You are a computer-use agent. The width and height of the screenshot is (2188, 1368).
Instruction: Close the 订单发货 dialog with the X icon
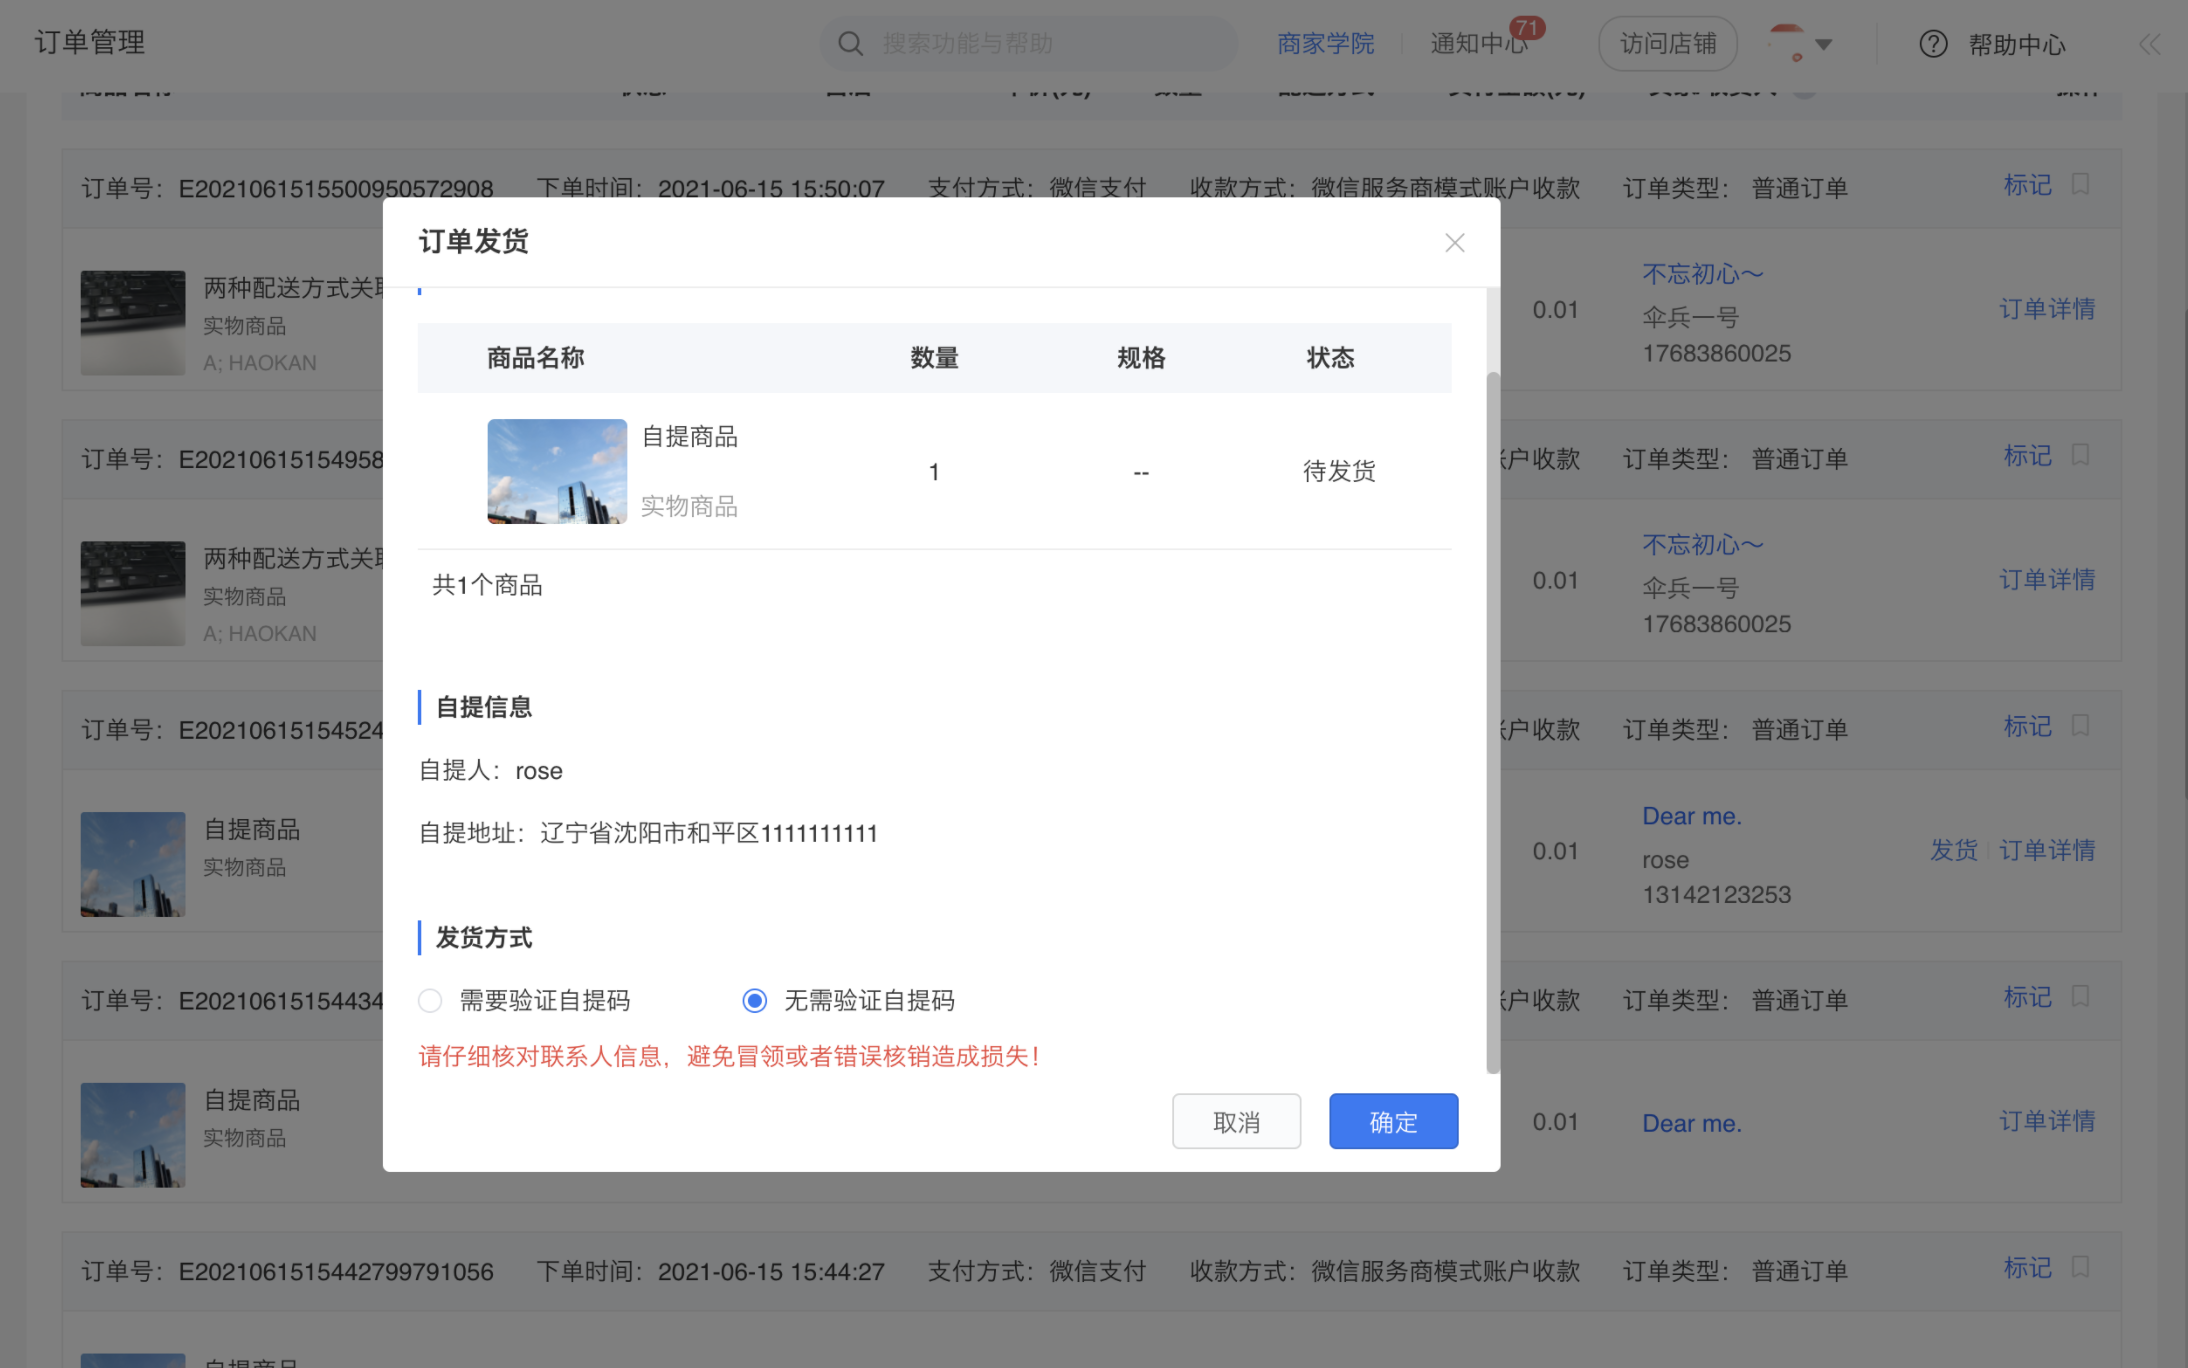coord(1454,243)
